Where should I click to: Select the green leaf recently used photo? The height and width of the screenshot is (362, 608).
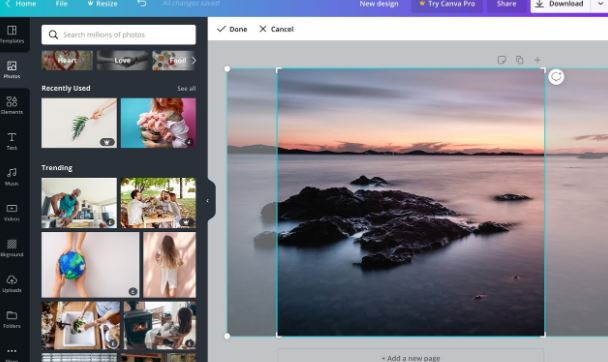(x=79, y=123)
